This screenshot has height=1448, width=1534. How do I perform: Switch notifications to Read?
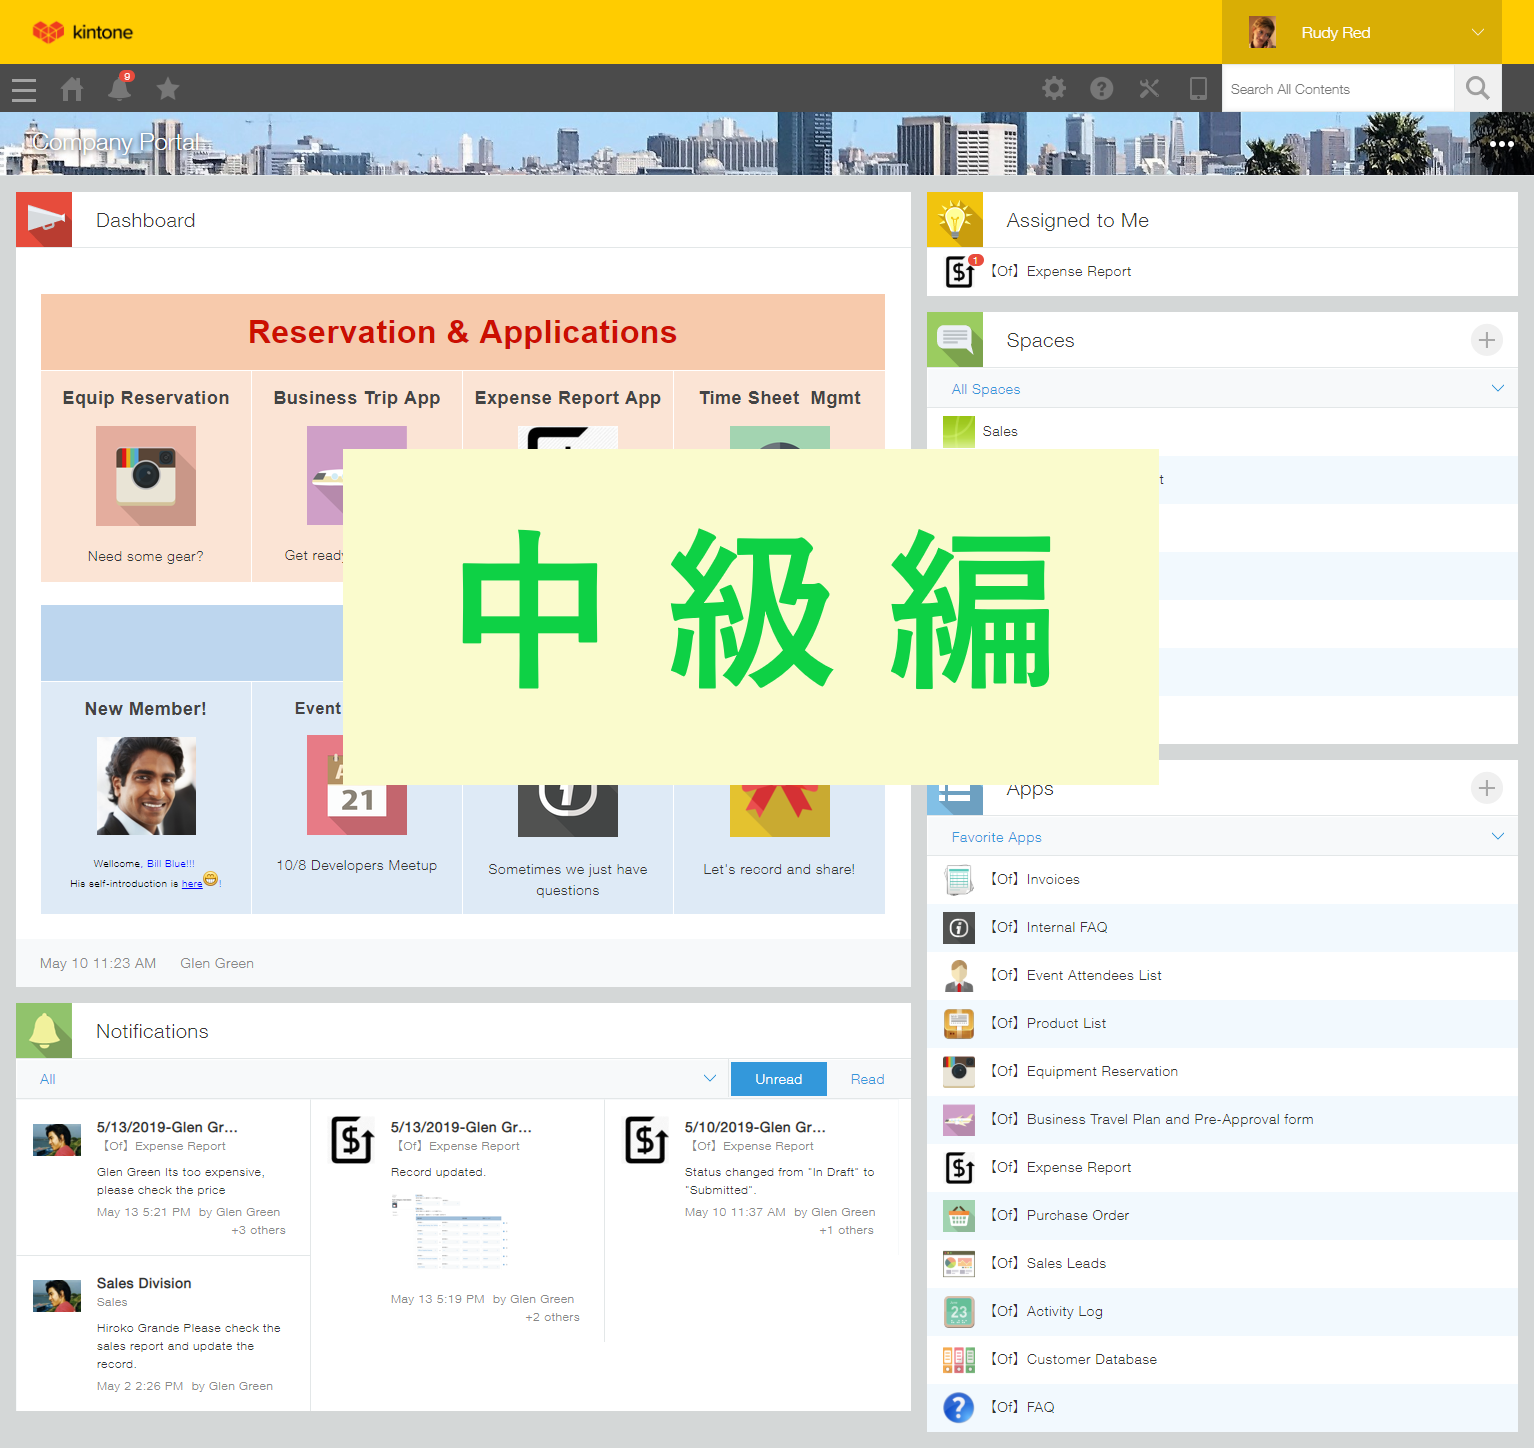867,1079
